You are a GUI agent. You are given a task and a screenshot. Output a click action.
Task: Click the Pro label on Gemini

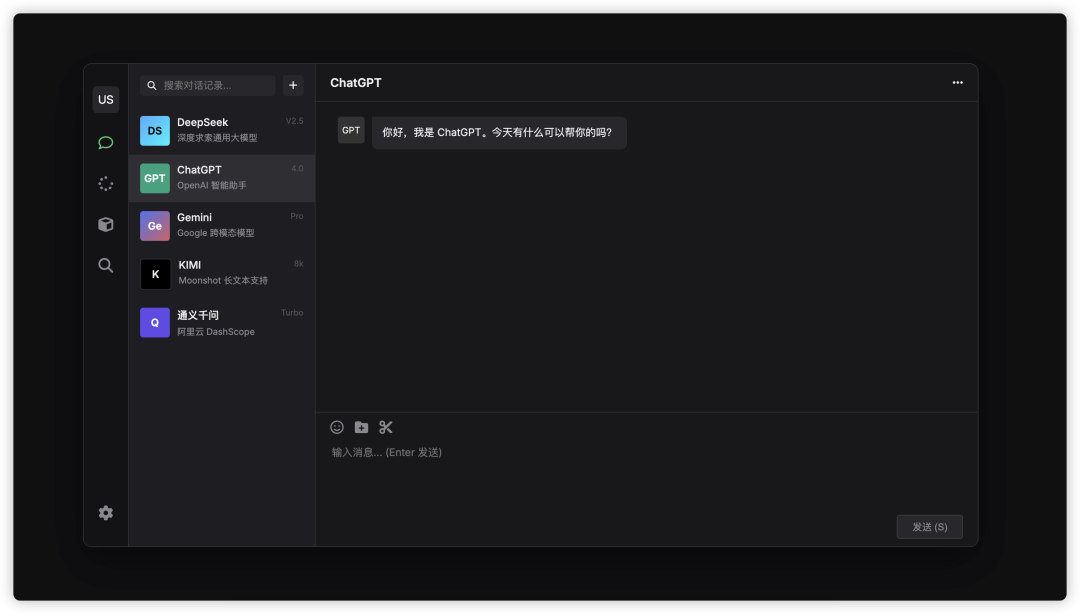click(297, 216)
